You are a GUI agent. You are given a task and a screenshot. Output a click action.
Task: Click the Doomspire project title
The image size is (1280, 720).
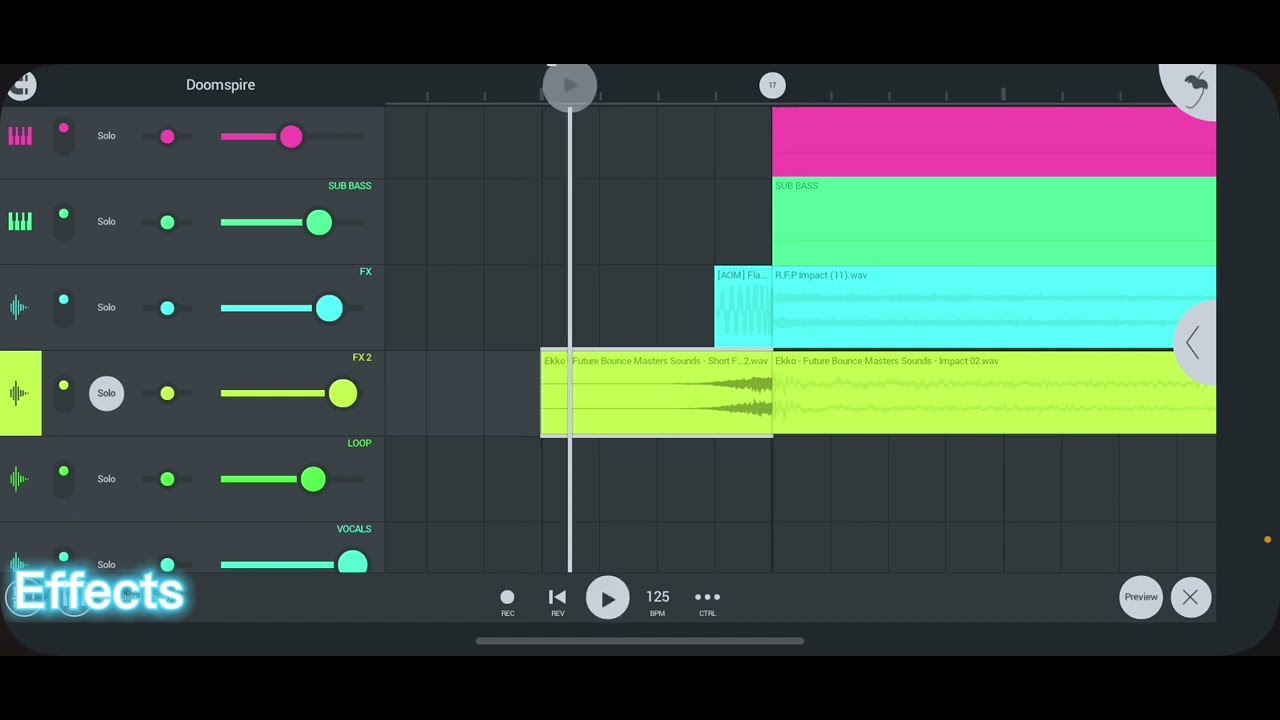220,85
